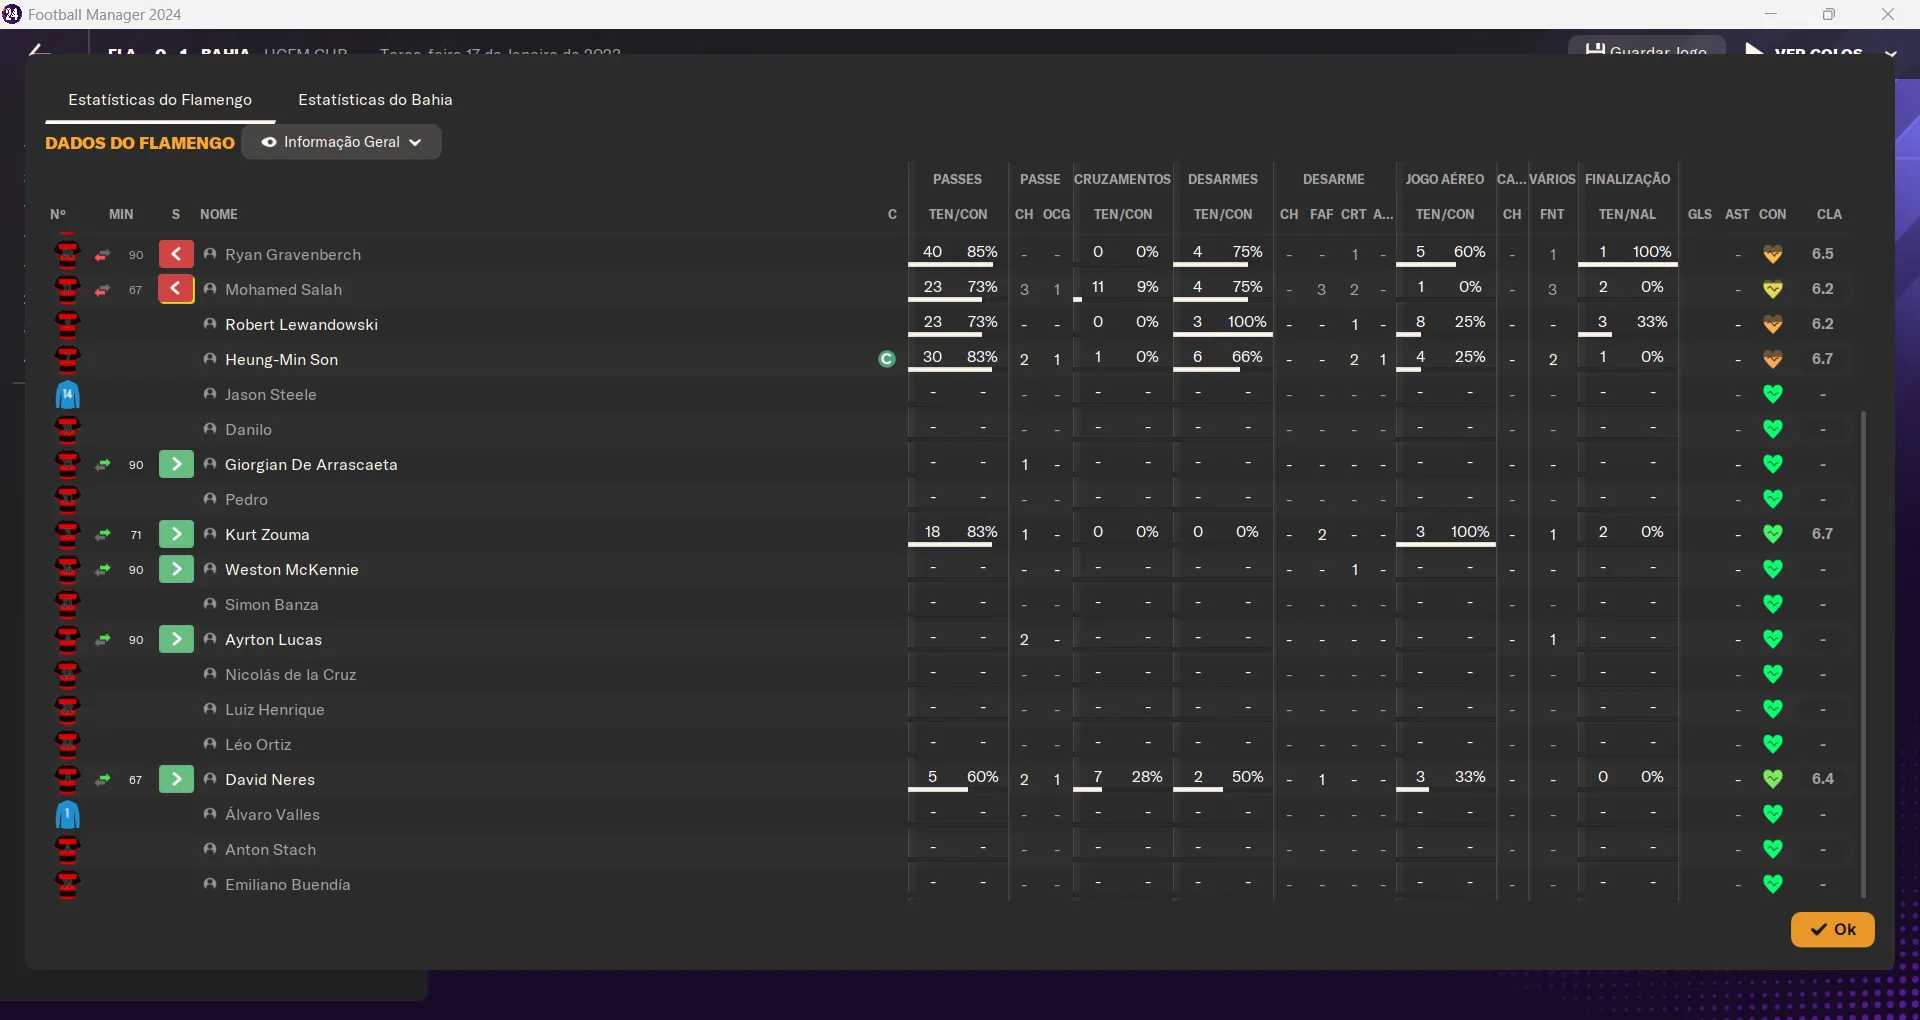Sort by the MIN column header
The height and width of the screenshot is (1020, 1920).
[121, 214]
